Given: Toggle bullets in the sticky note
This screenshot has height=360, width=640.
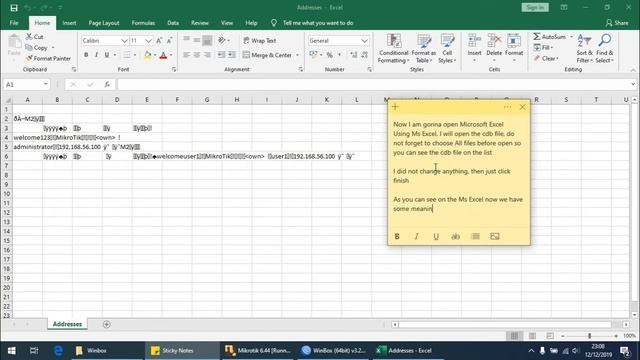Looking at the screenshot, I should 476,236.
